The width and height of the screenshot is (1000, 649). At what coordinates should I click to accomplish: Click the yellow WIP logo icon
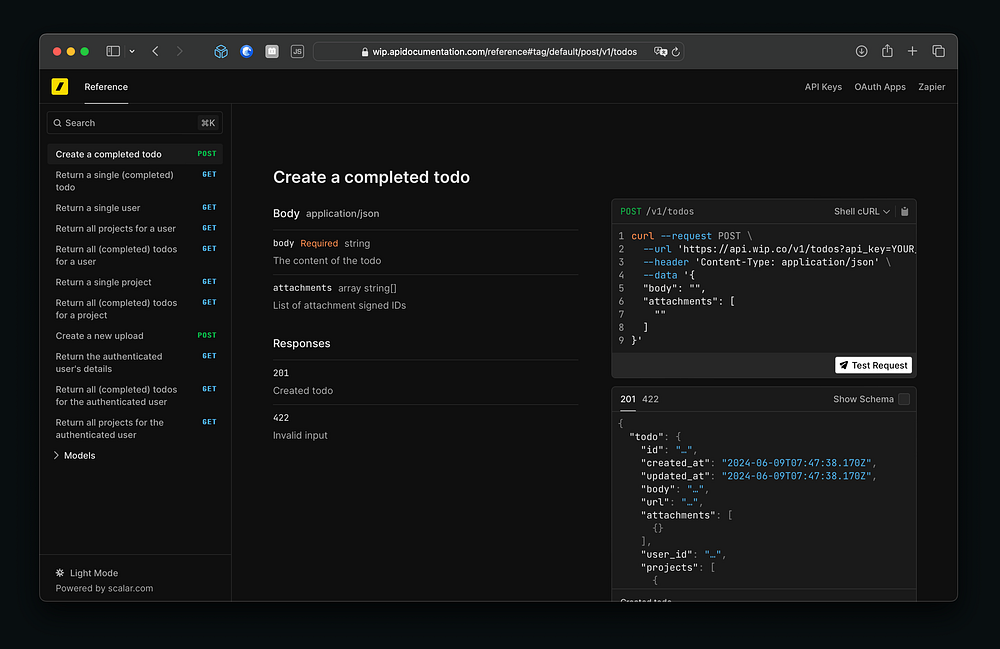[60, 87]
